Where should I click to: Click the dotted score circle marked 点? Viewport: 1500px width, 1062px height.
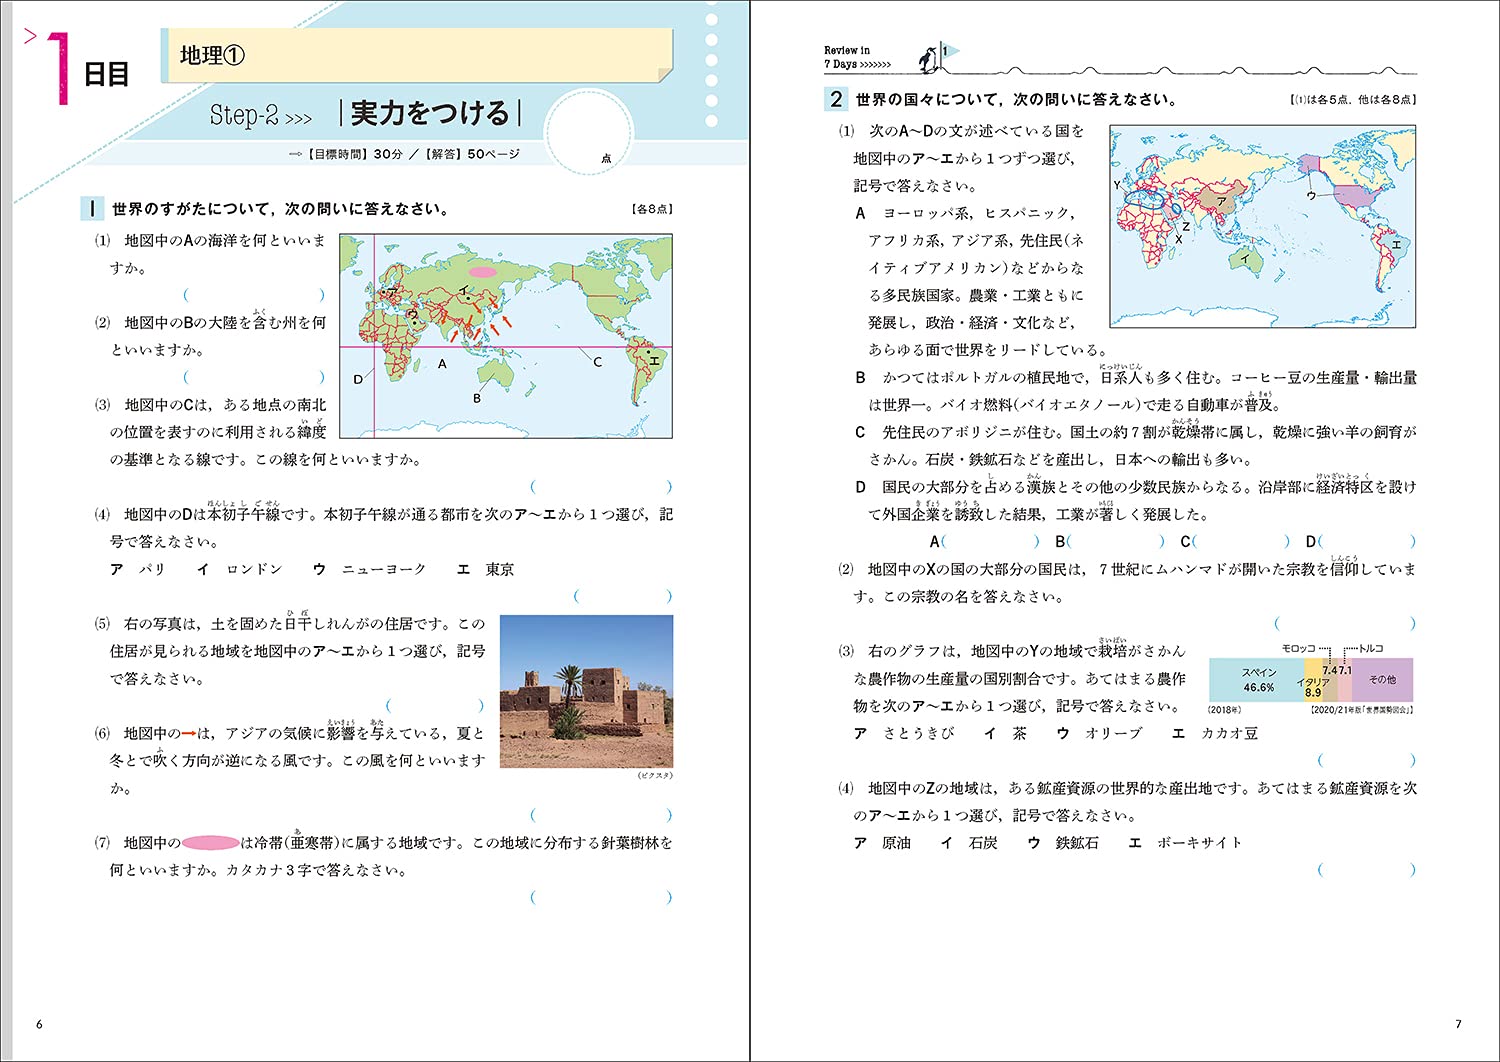[x=589, y=132]
